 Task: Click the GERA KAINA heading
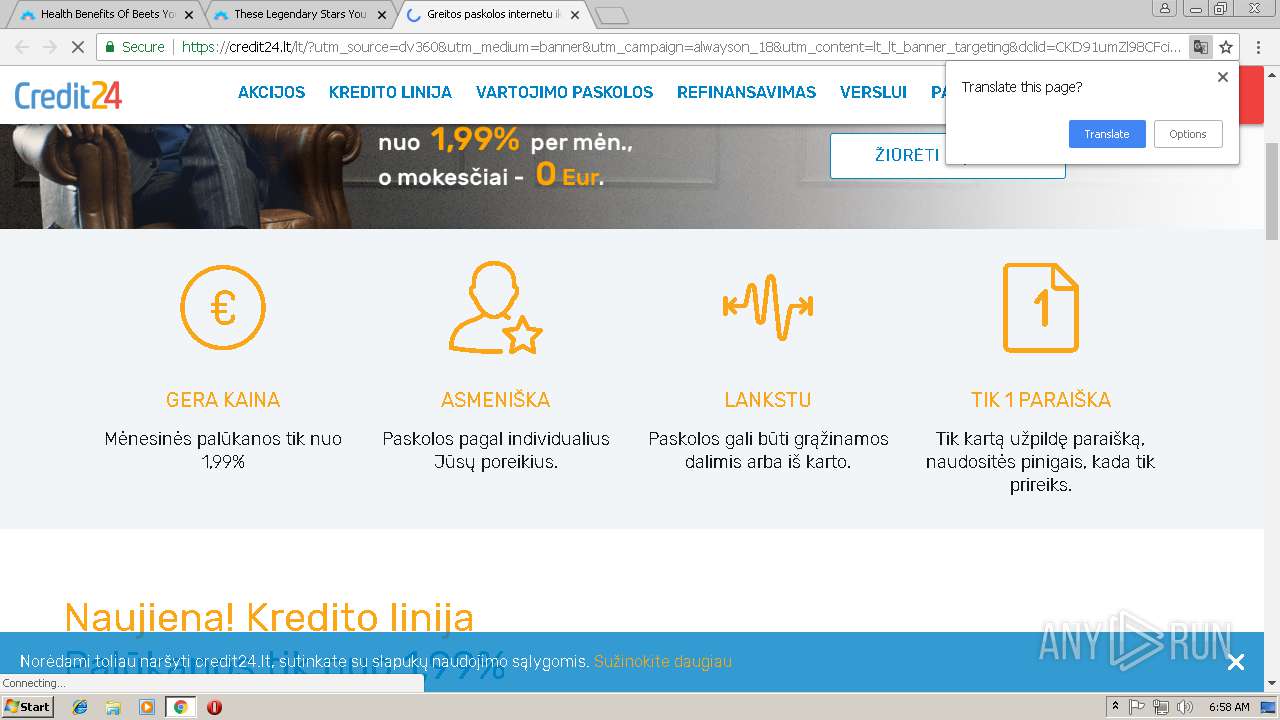[223, 400]
